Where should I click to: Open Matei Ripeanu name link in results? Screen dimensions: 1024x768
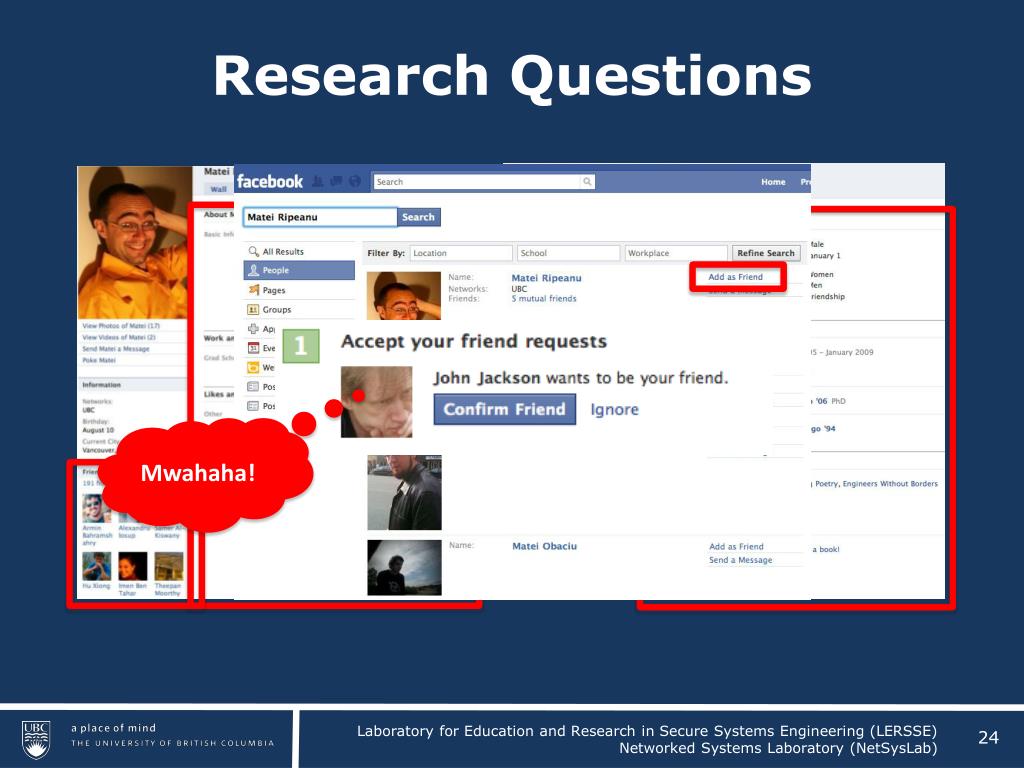click(x=547, y=278)
